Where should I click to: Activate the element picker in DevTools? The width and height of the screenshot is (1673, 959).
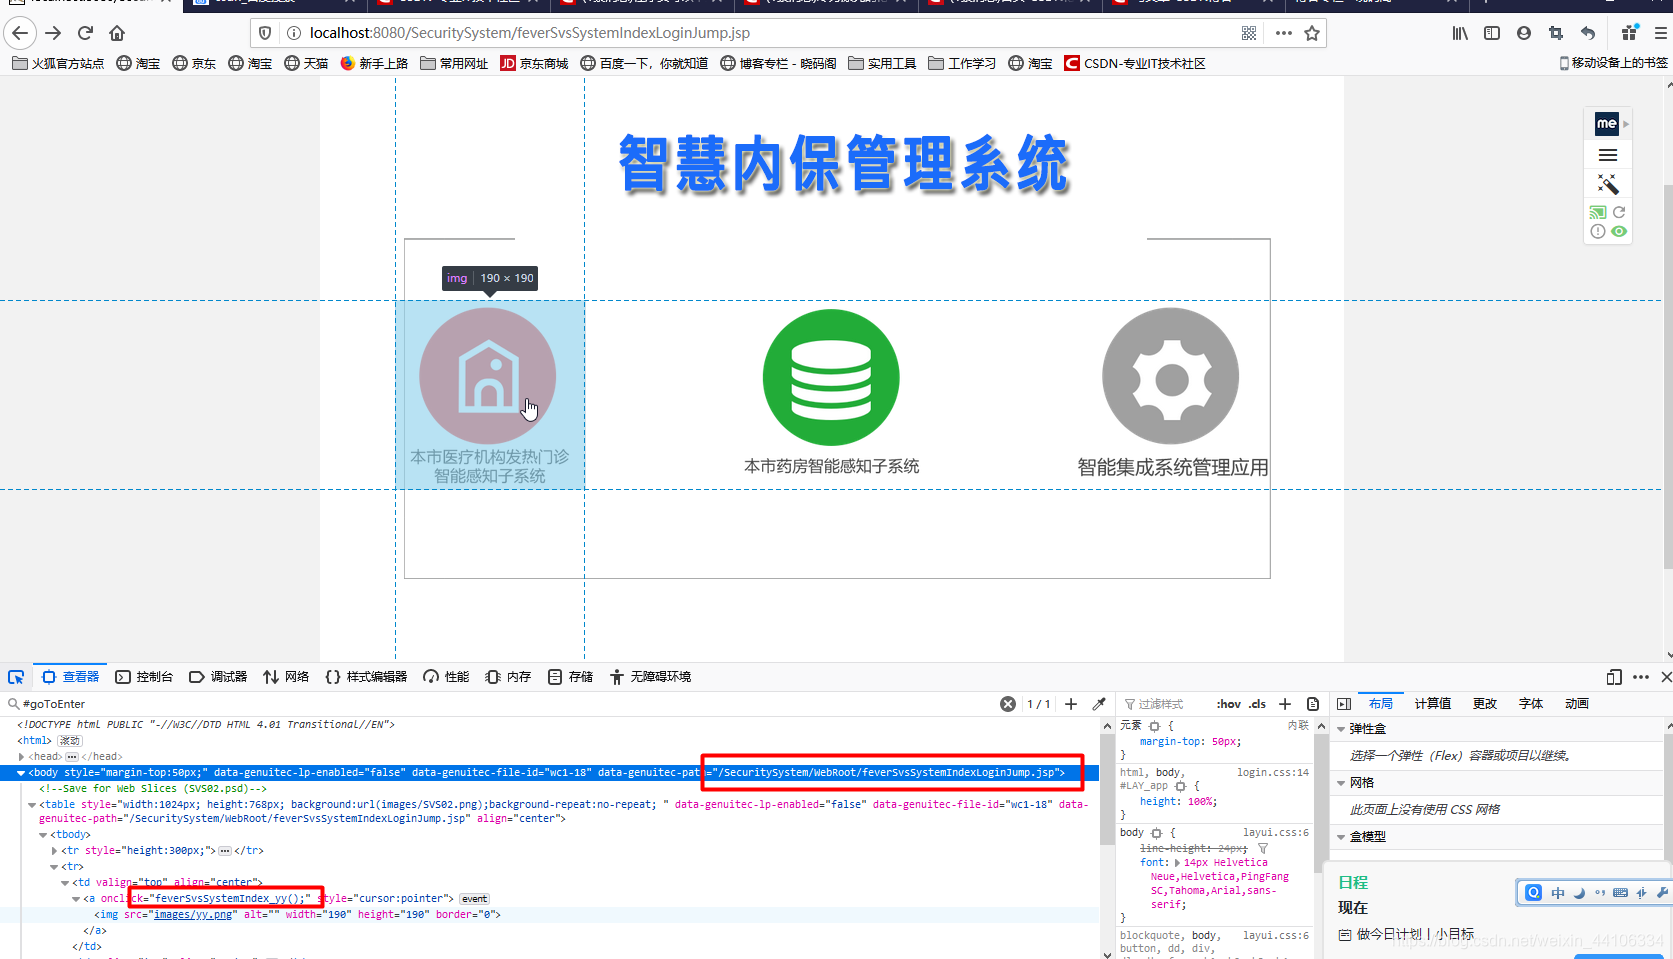(16, 677)
